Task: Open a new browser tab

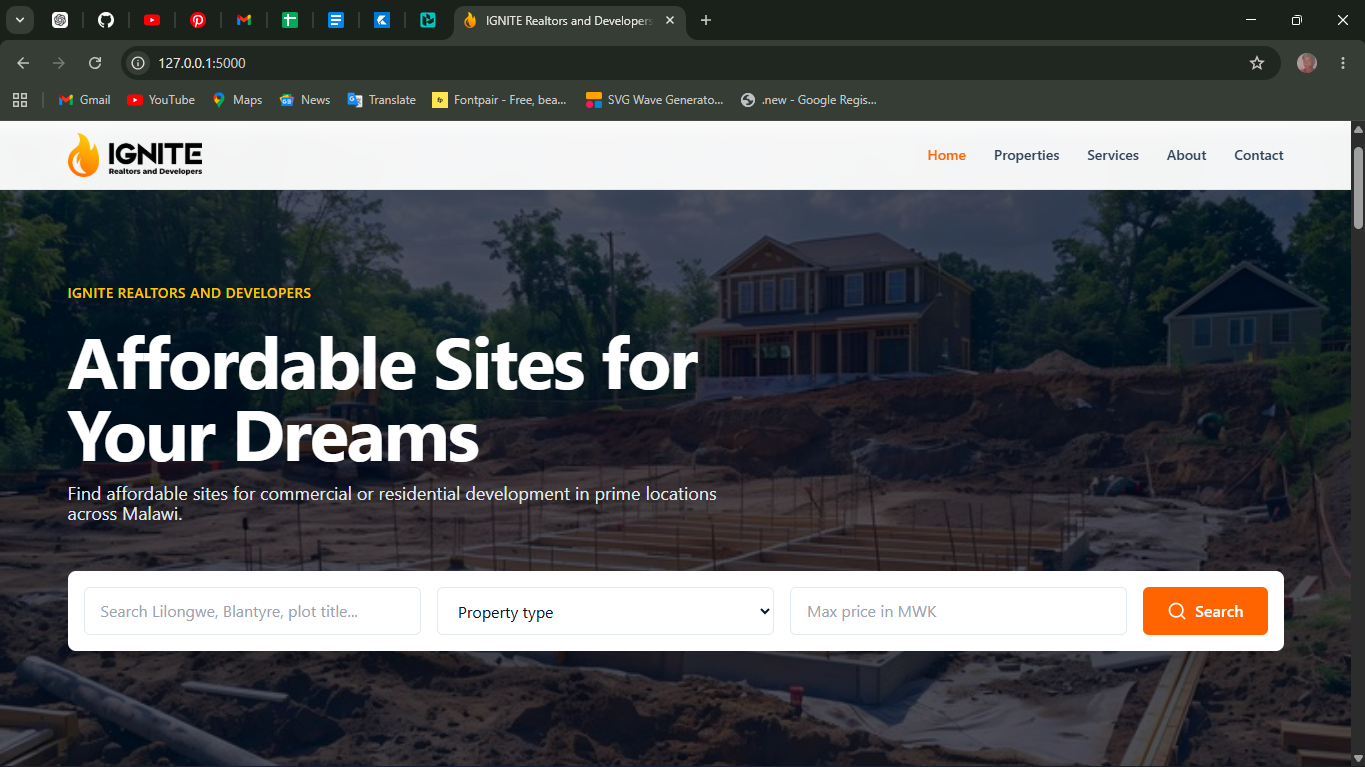Action: pos(706,20)
